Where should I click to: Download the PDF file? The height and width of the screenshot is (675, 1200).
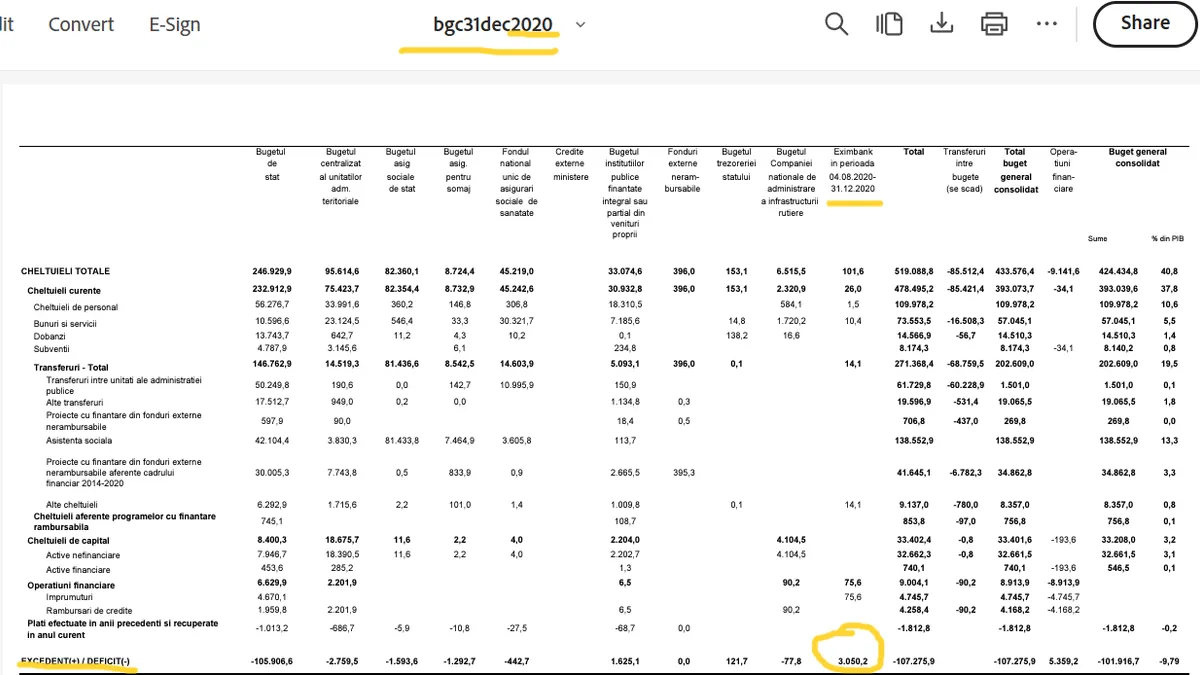(941, 24)
